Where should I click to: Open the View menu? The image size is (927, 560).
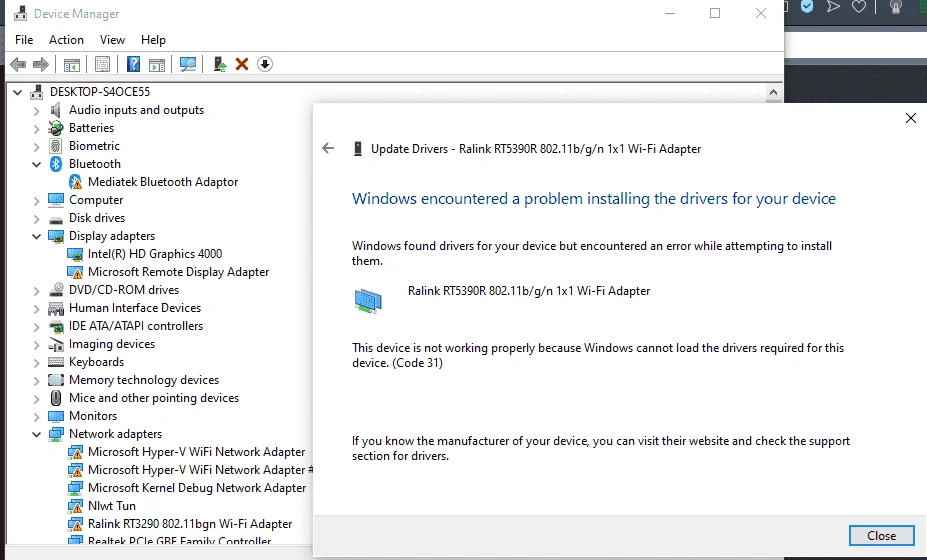[x=112, y=40]
